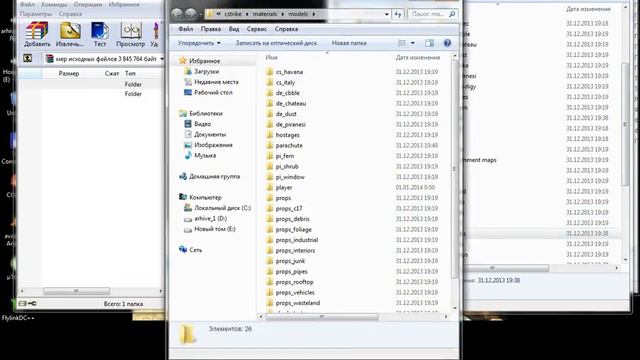Select Домашняя группа in the sidebar
Image resolution: width=640 pixels, height=360 pixels.
coord(214,177)
